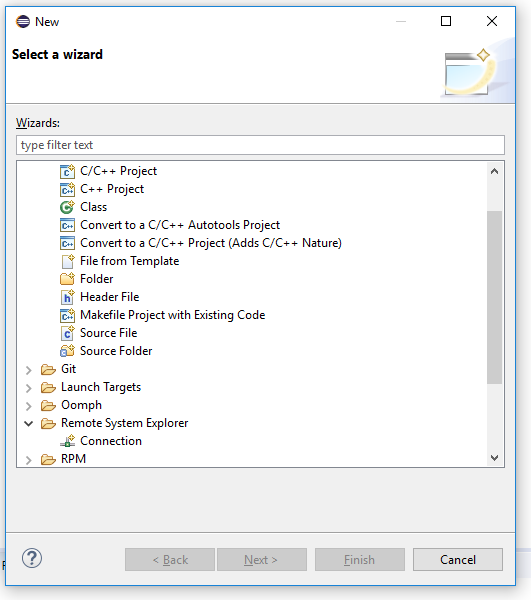The width and height of the screenshot is (531, 600).
Task: Open help via the question mark icon
Action: coord(32,558)
